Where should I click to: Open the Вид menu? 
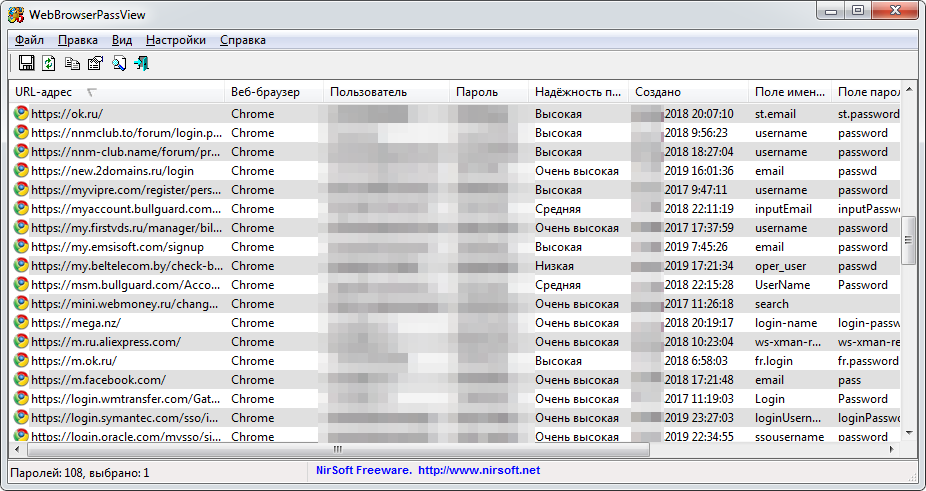(122, 40)
